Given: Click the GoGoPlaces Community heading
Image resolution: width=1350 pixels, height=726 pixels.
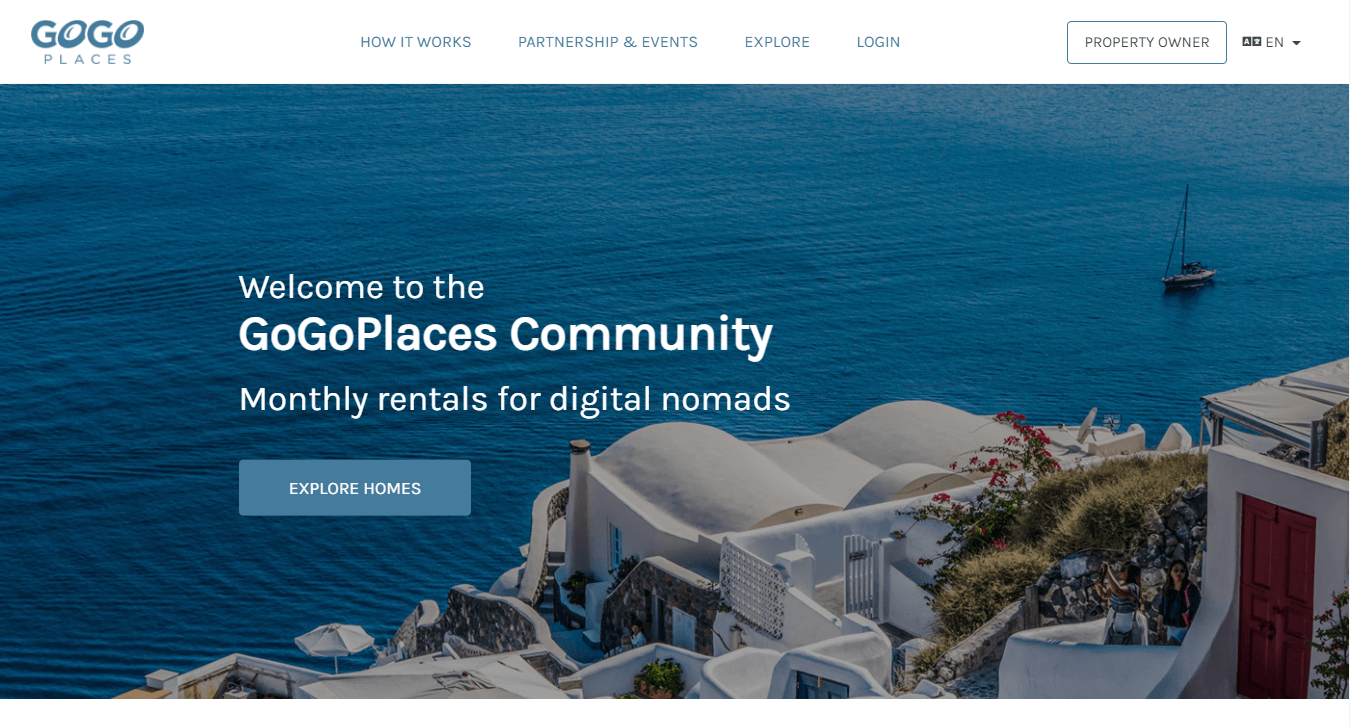Looking at the screenshot, I should 505,334.
